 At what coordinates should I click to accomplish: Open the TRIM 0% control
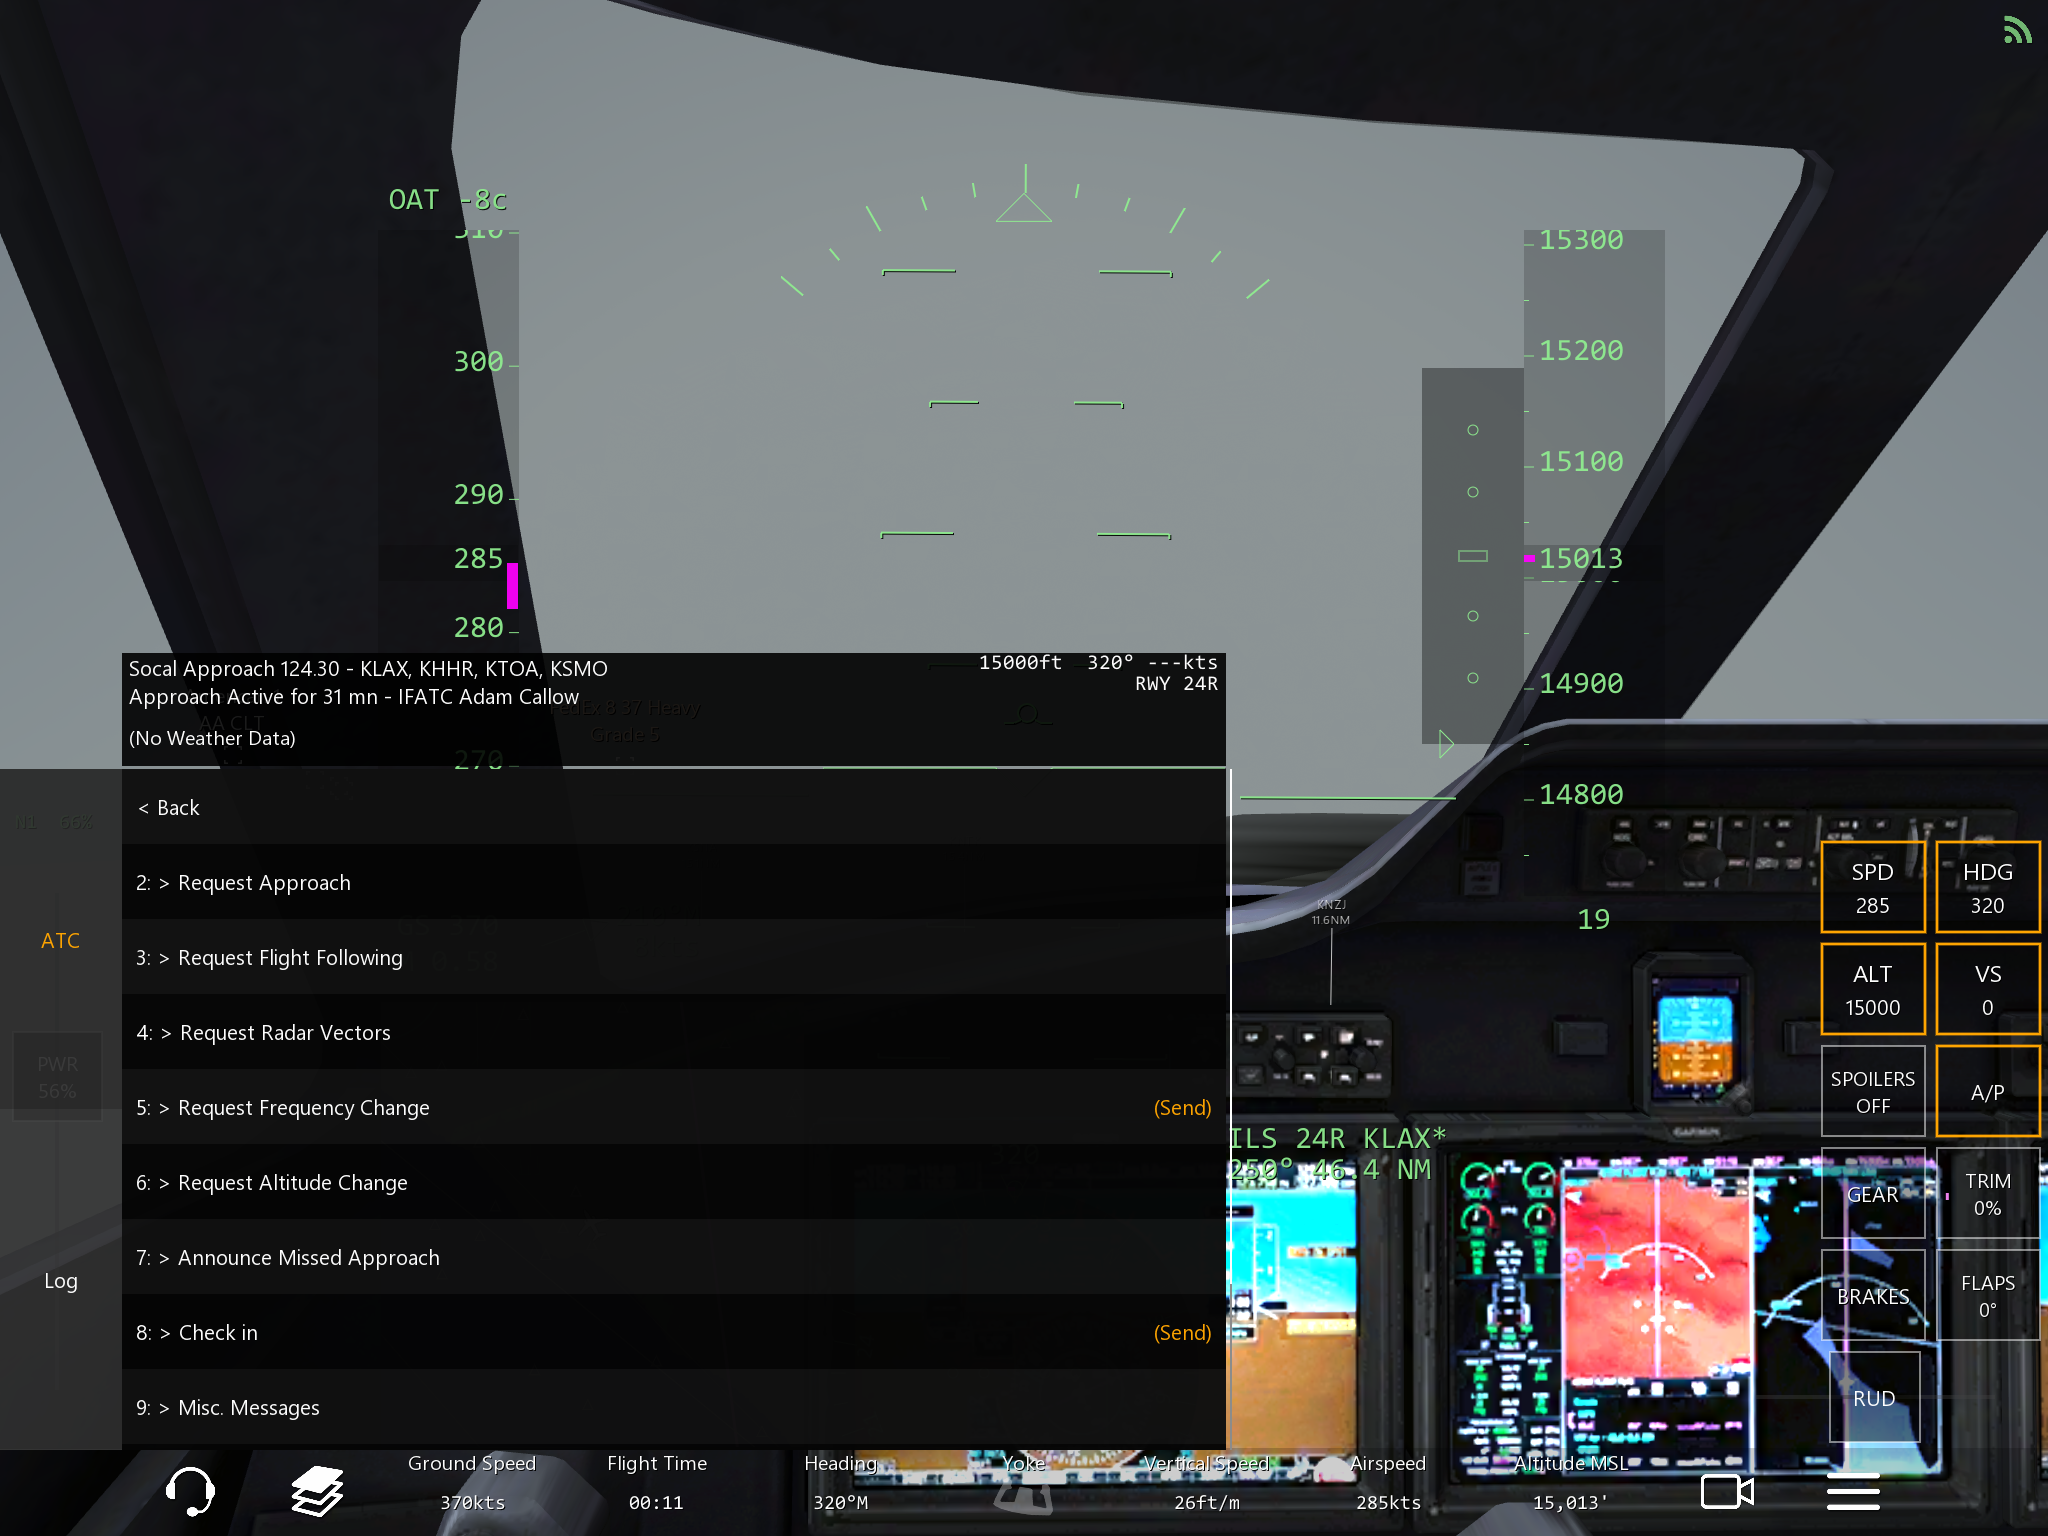pyautogui.click(x=1987, y=1194)
